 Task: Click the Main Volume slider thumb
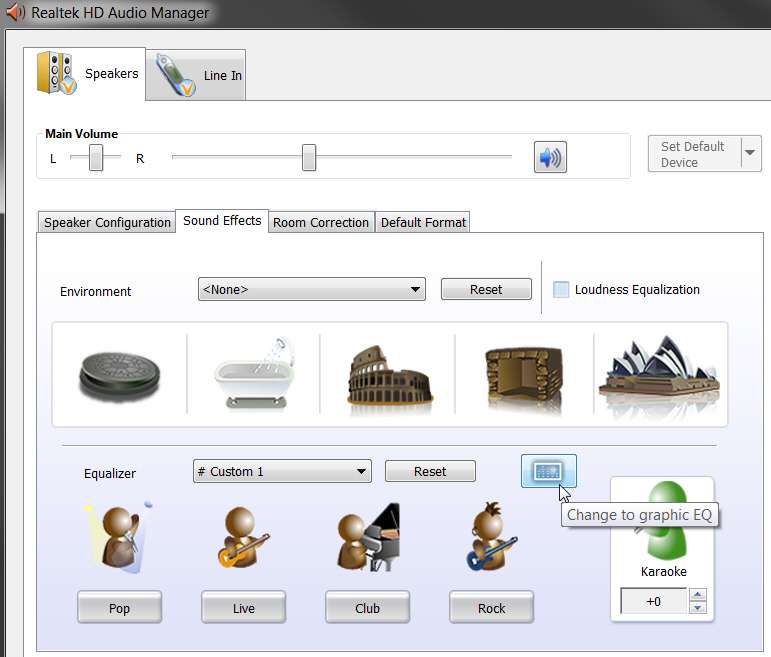(x=309, y=157)
